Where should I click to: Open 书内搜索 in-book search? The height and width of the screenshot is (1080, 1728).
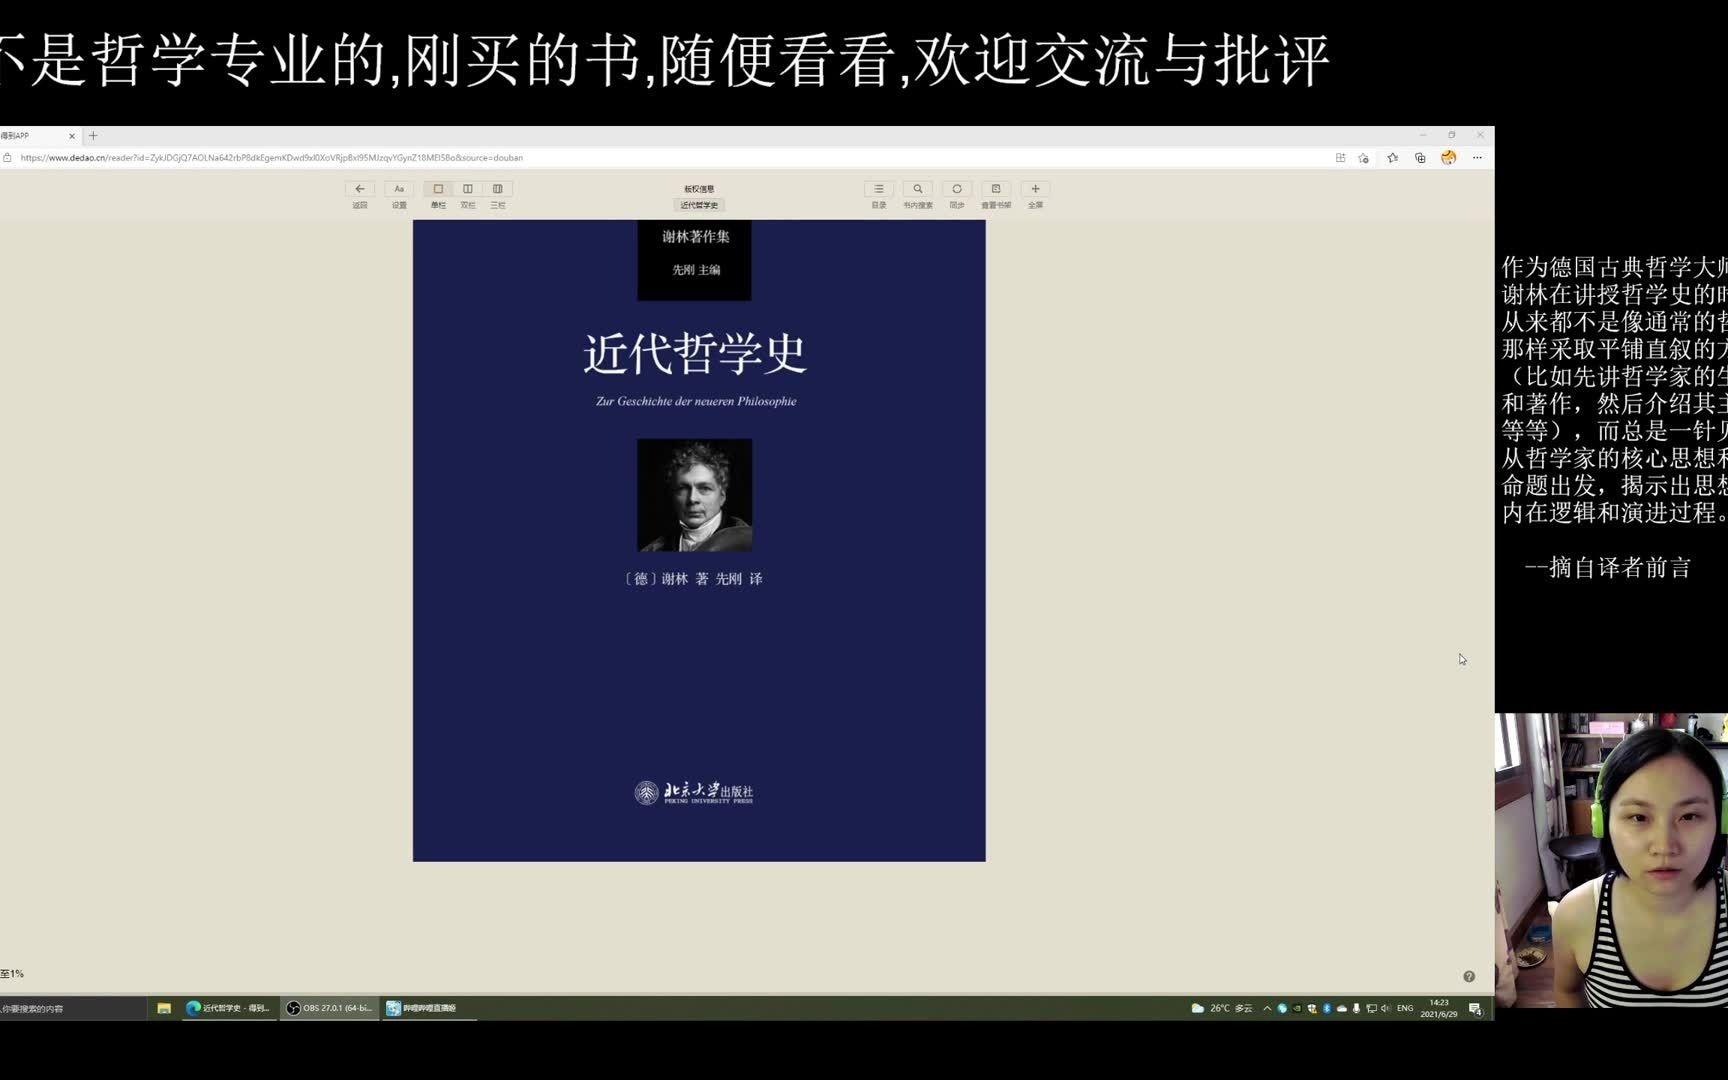pos(917,189)
